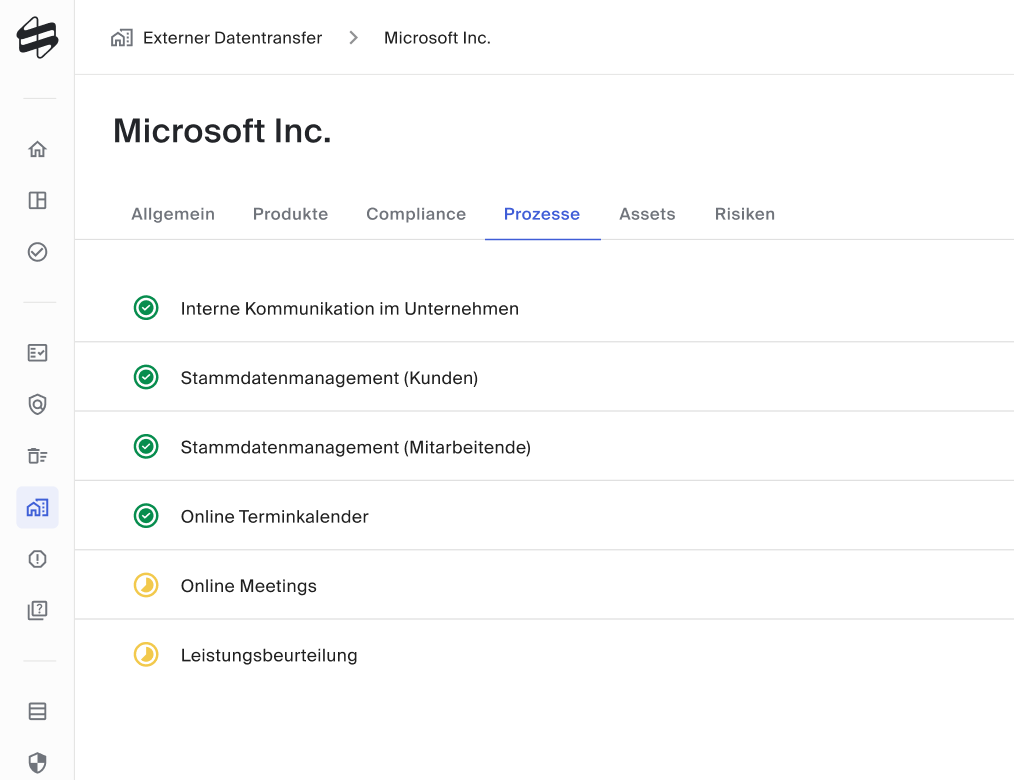This screenshot has width=1014, height=780.
Task: Open the dashboard layout icon in sidebar
Action: pyautogui.click(x=38, y=200)
